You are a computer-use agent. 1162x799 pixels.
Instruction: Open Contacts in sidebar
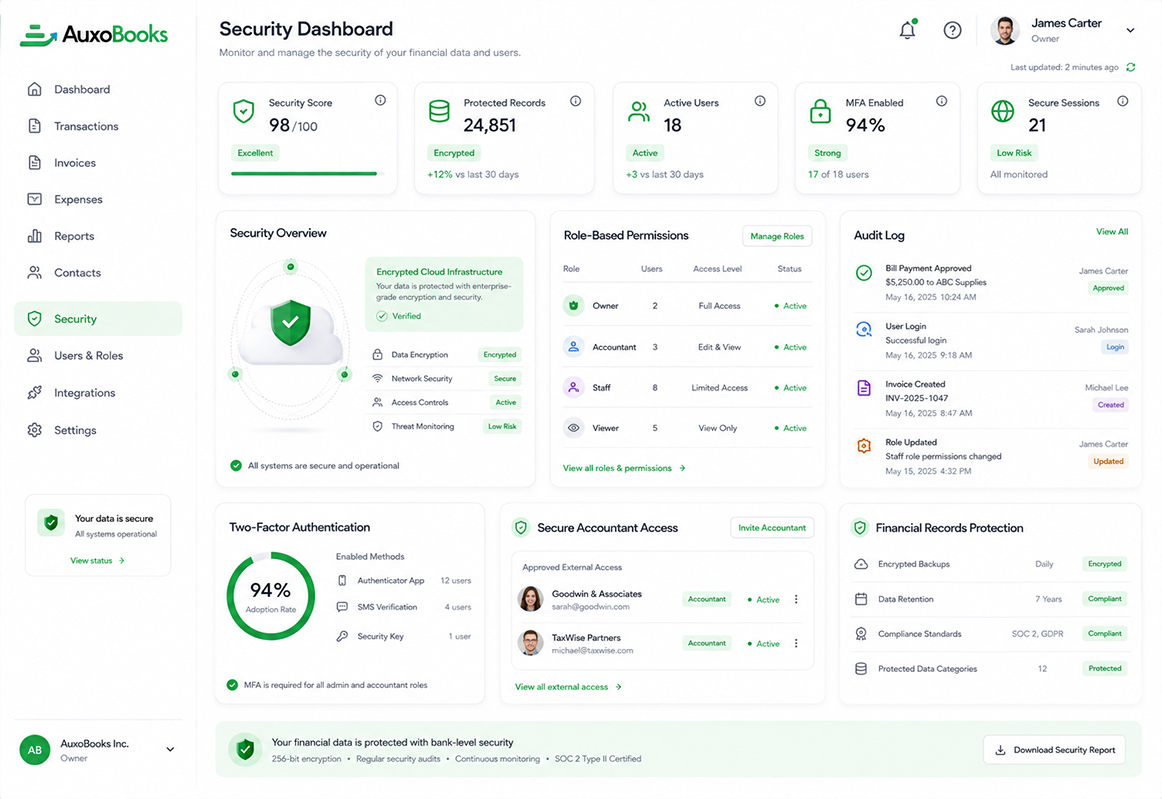[x=98, y=273]
